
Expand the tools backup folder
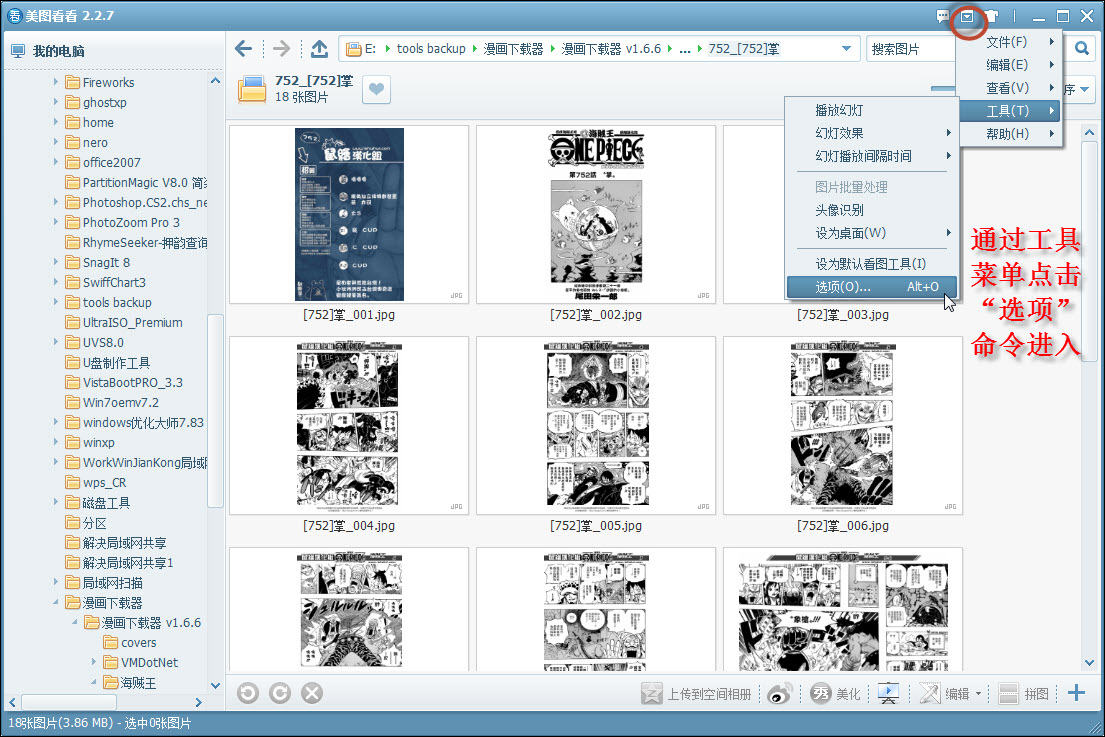(x=56, y=302)
